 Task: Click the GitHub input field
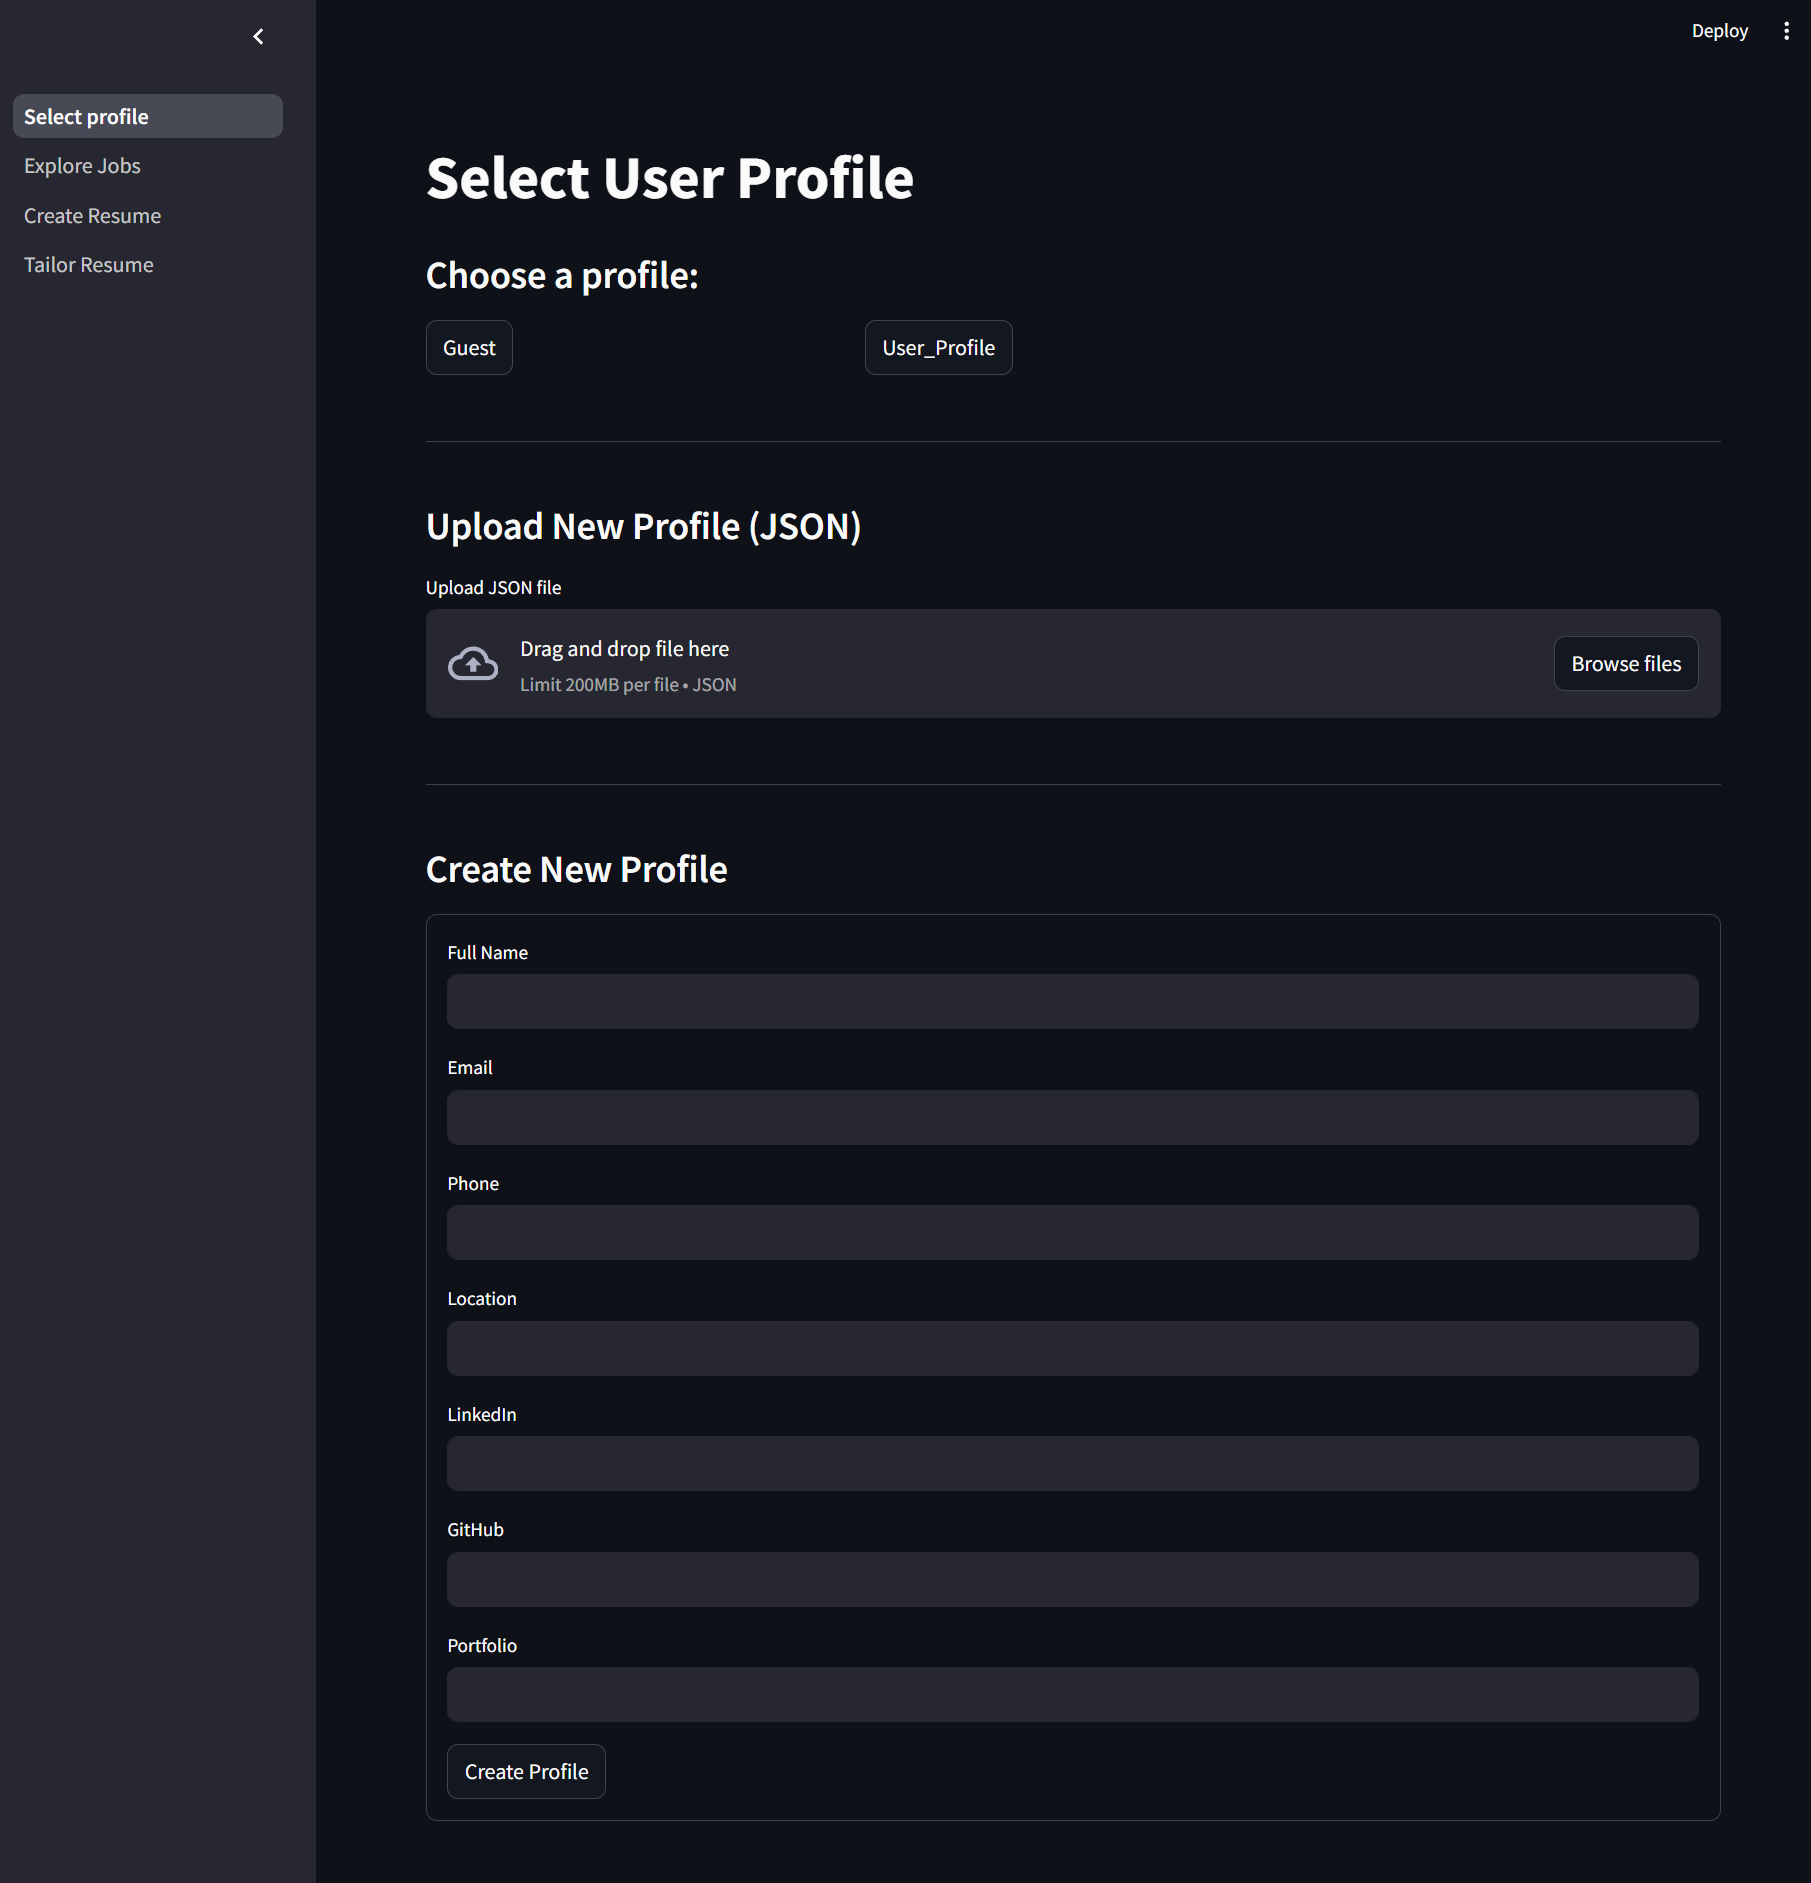(1071, 1579)
